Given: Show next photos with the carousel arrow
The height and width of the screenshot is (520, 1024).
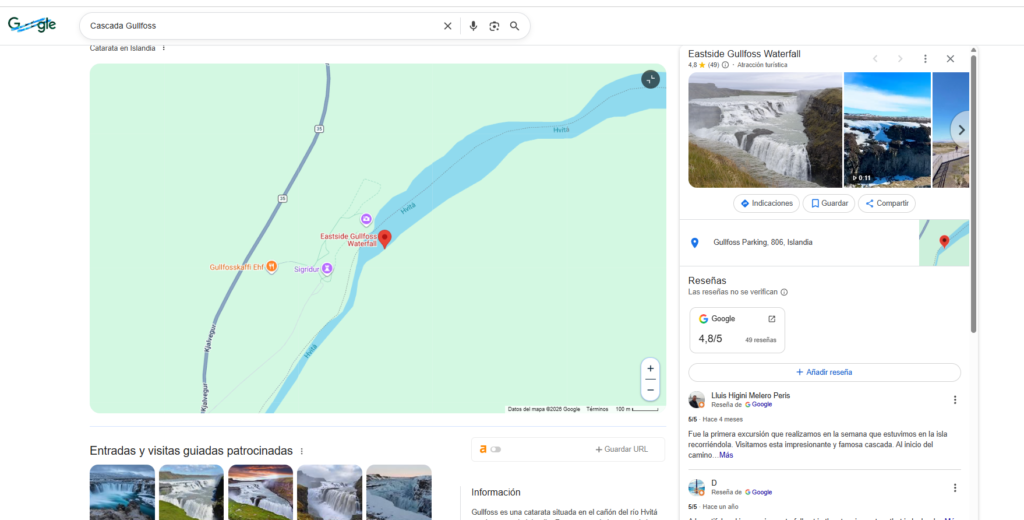Looking at the screenshot, I should 960,129.
